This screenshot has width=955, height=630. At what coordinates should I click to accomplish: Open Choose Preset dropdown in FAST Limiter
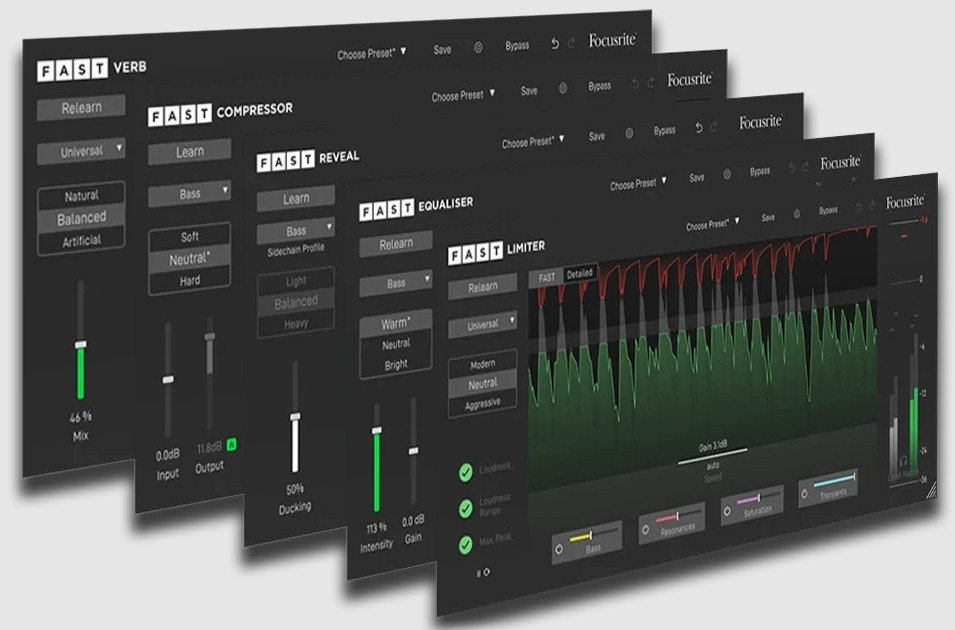(x=713, y=224)
